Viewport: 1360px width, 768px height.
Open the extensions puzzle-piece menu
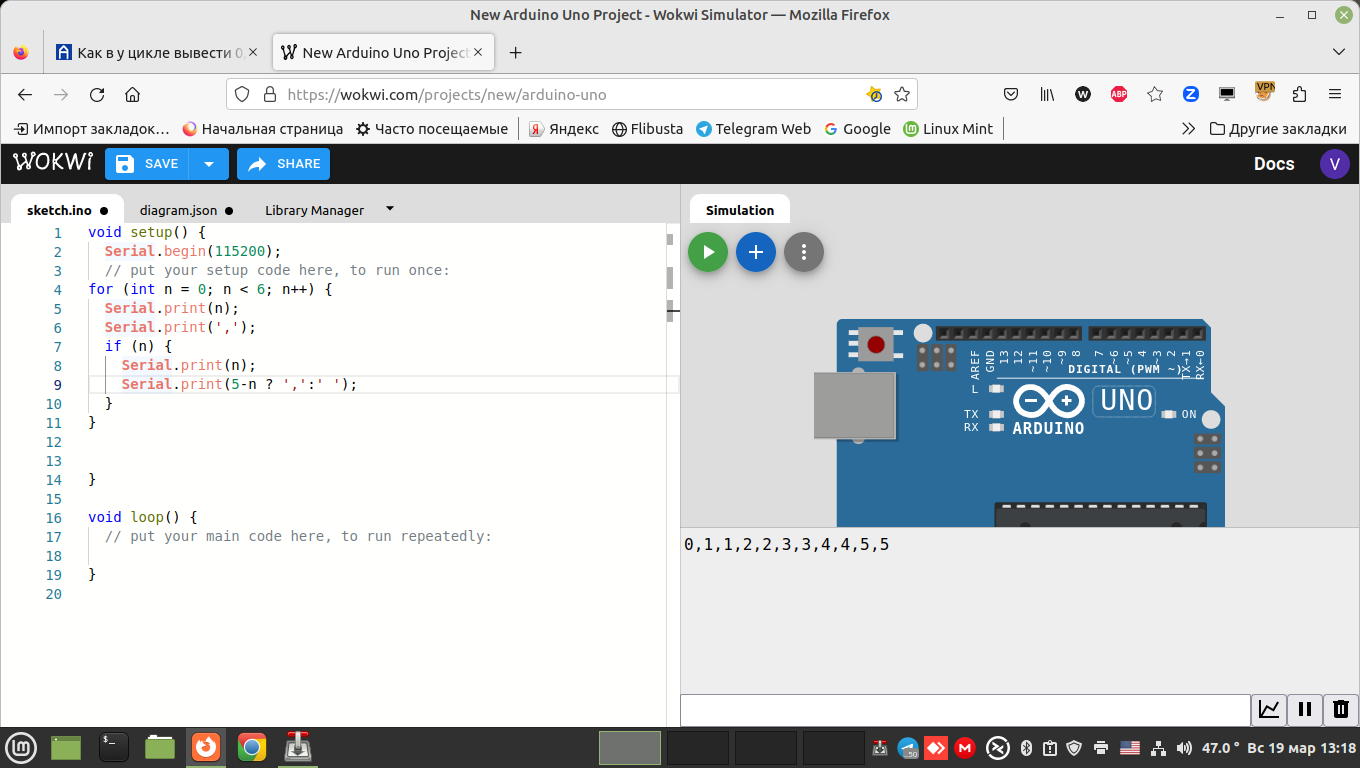[1299, 94]
